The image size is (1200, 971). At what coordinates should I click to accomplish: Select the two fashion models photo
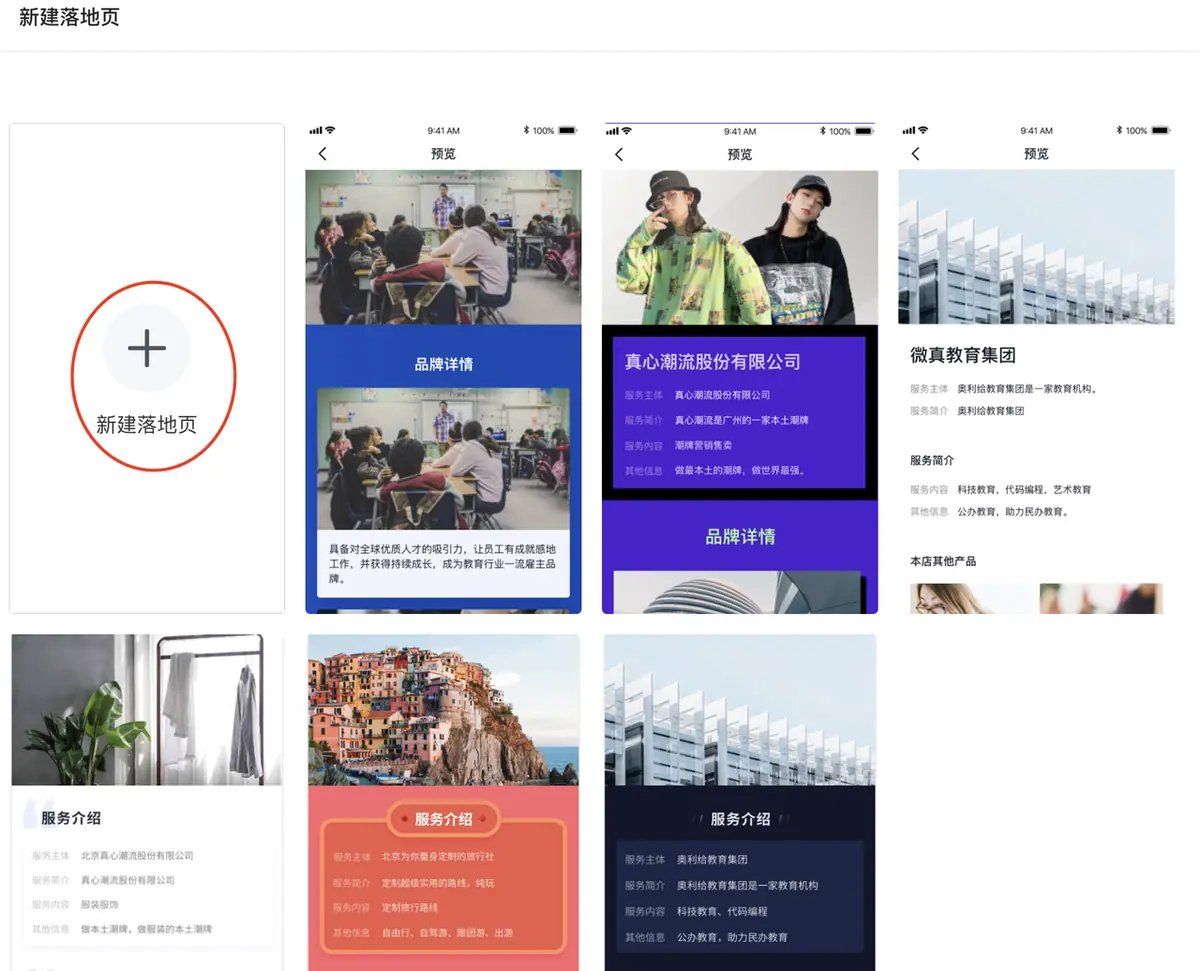click(740, 247)
